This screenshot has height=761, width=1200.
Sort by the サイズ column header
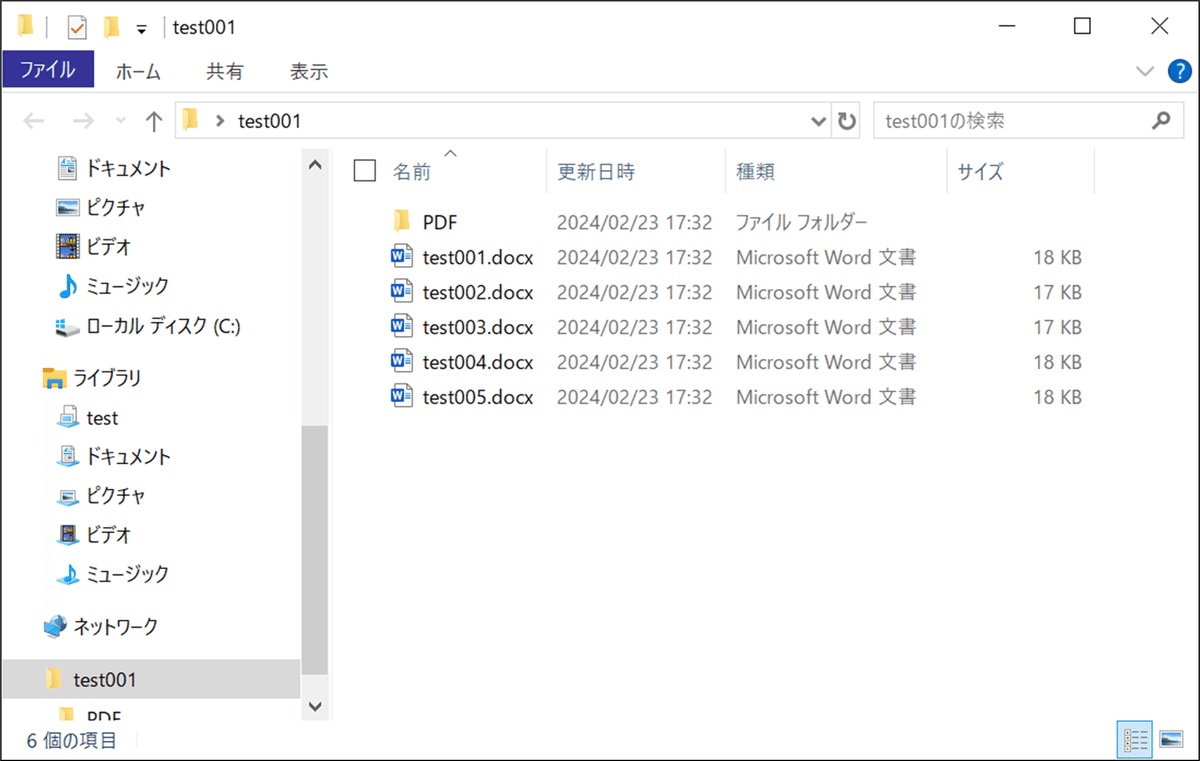[980, 171]
